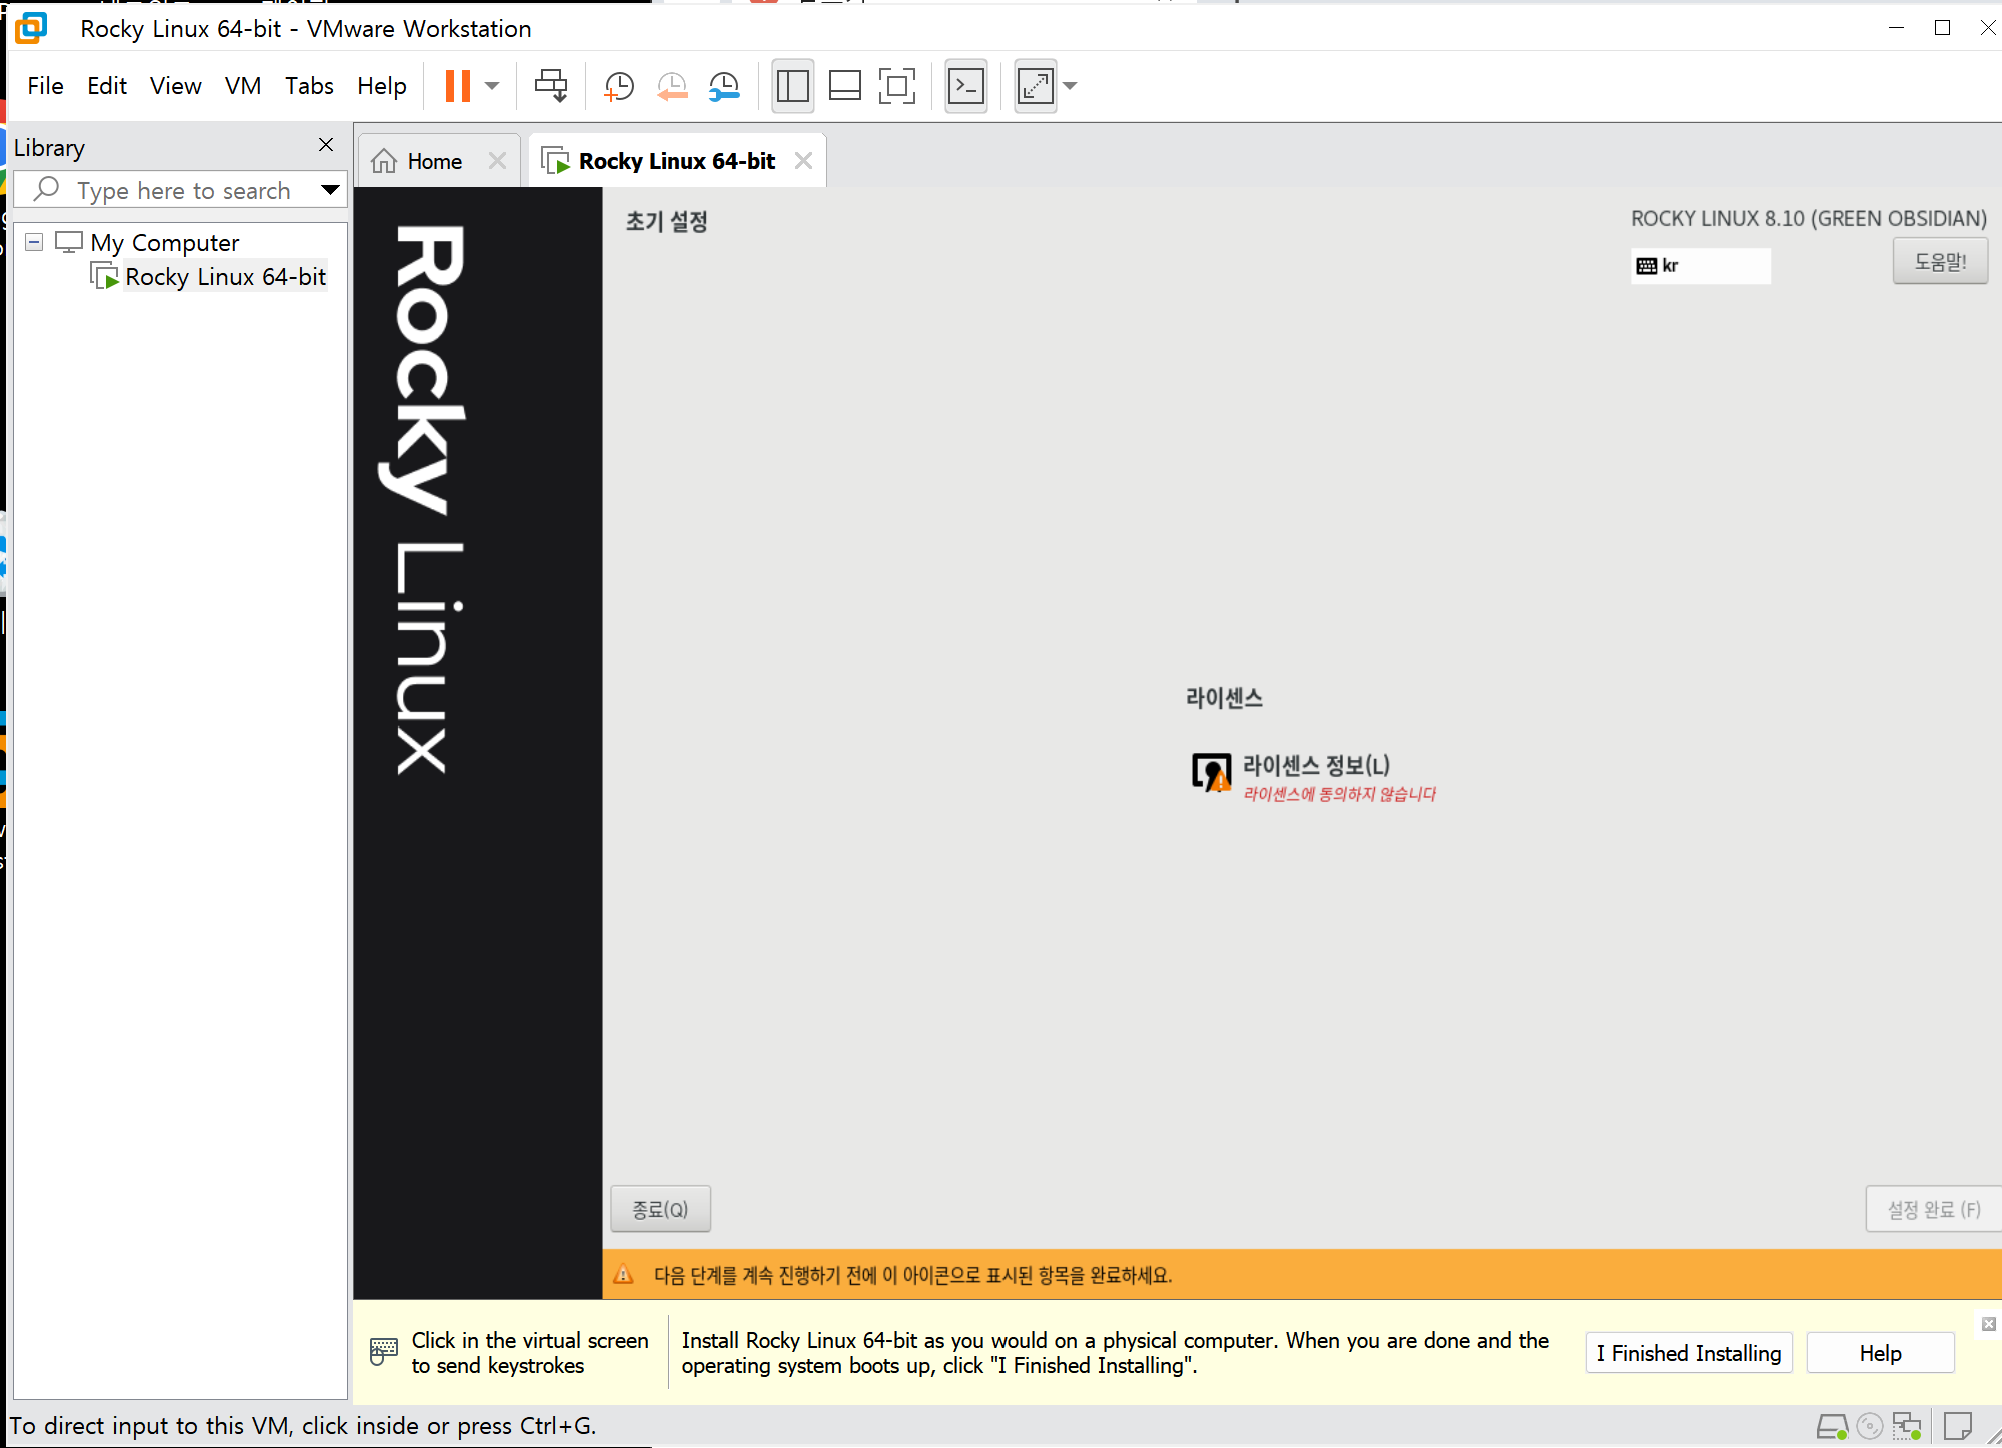Click the VMware Workstation title bar logo
The width and height of the screenshot is (2002, 1448).
click(31, 28)
